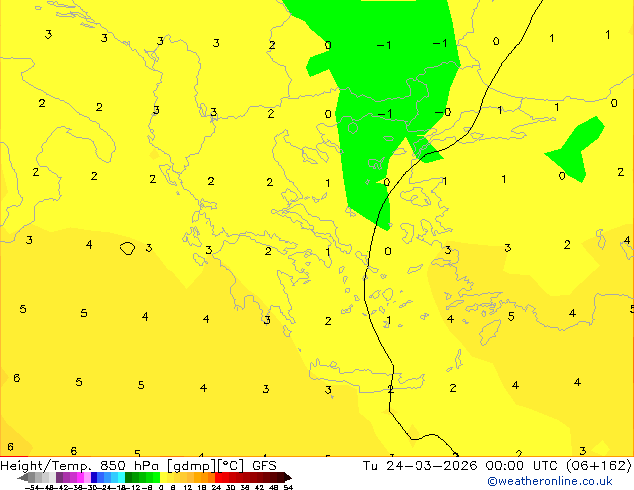Click the dark maroon right arrow of scale
This screenshot has height=490, width=634.
(x=288, y=477)
